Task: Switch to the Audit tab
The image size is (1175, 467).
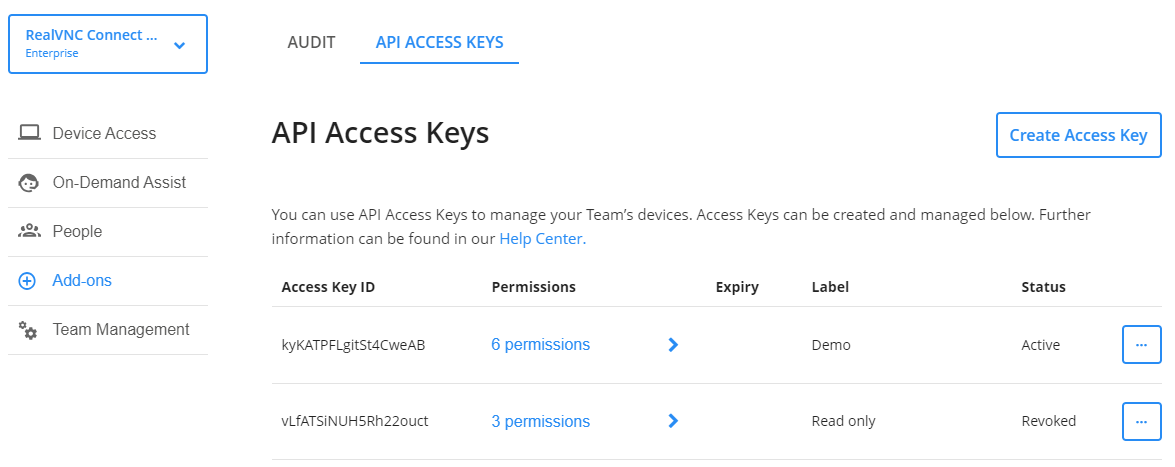Action: point(311,43)
